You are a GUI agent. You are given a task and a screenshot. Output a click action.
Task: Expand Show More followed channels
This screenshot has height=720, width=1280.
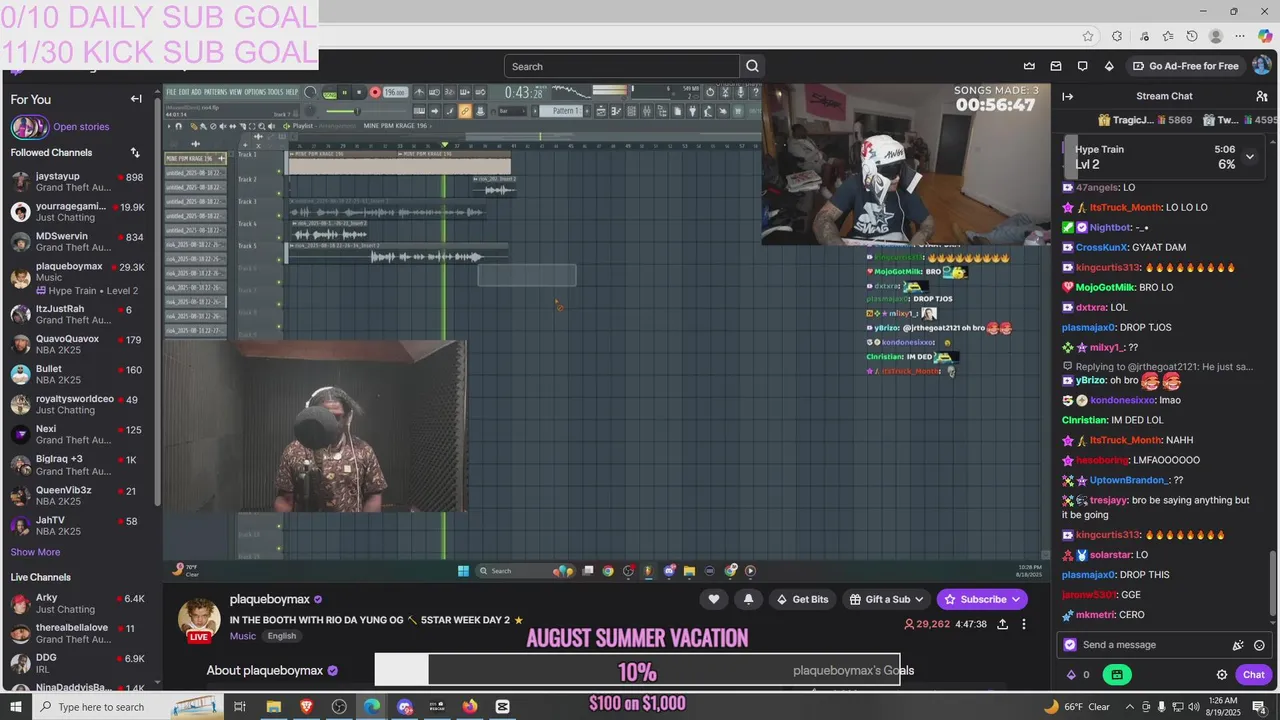(35, 552)
